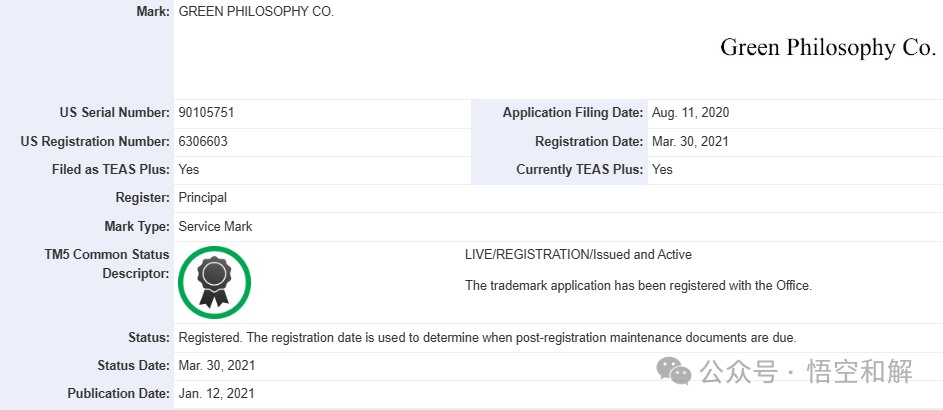Screen dimensions: 943x410
Task: Click the US serial number 90105751
Action: tap(206, 113)
